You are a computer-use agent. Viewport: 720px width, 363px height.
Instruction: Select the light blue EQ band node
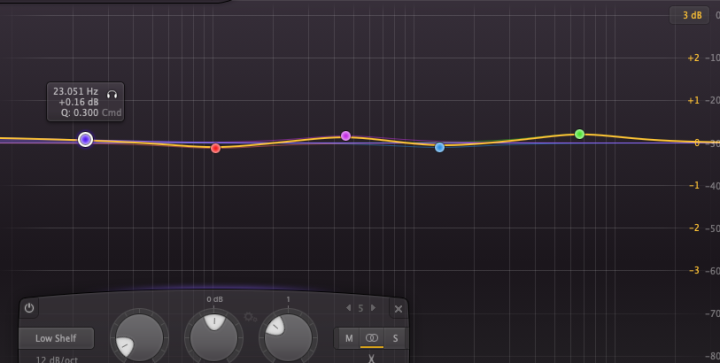click(439, 147)
